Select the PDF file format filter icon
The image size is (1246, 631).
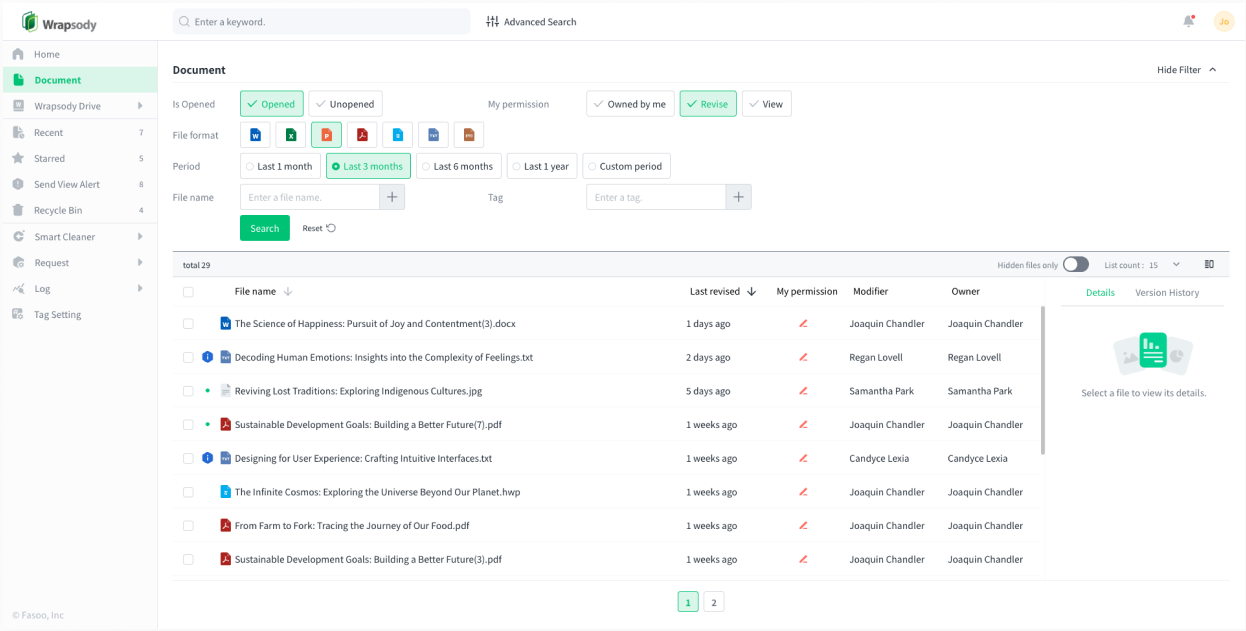[x=362, y=134]
